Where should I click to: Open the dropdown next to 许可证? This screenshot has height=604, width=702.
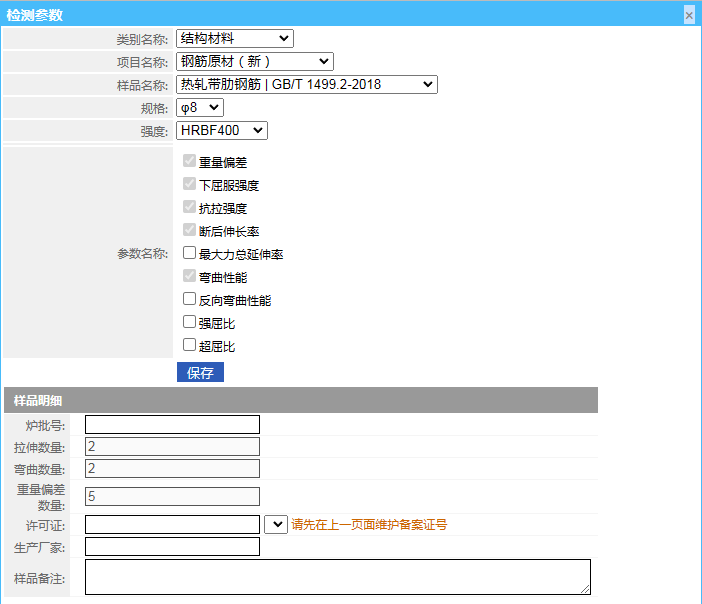point(276,524)
